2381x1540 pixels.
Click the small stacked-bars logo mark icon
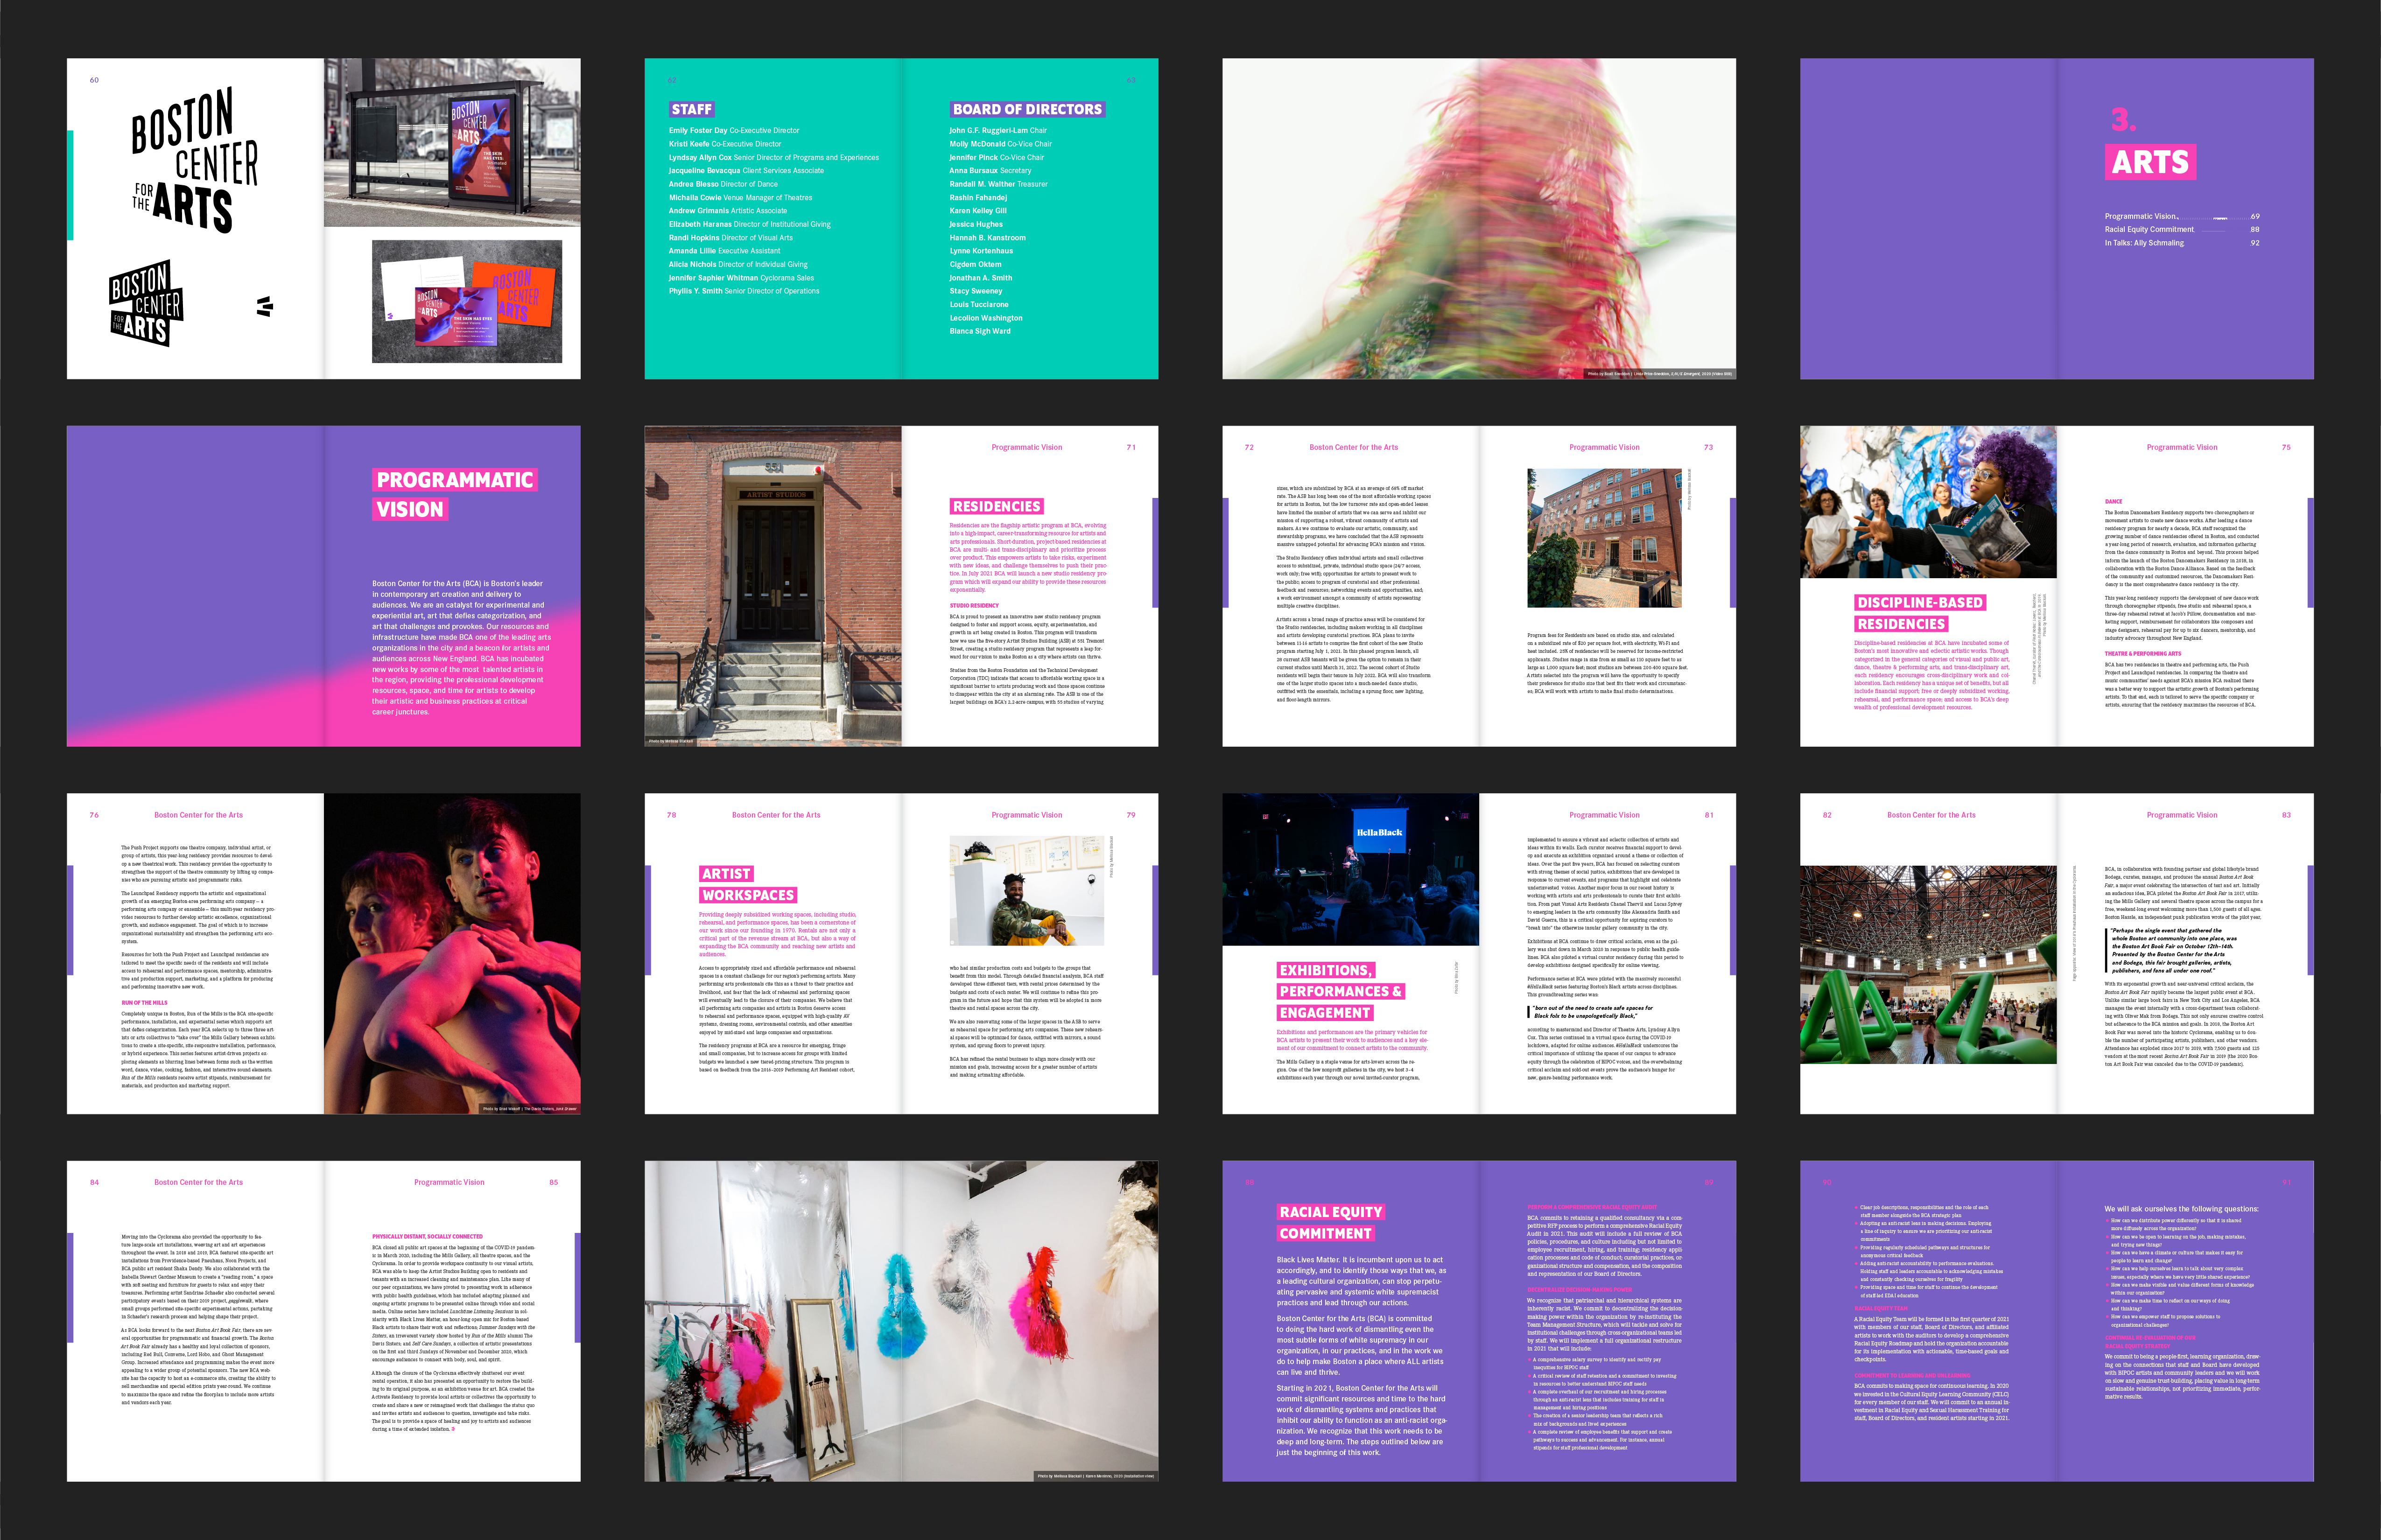click(264, 307)
